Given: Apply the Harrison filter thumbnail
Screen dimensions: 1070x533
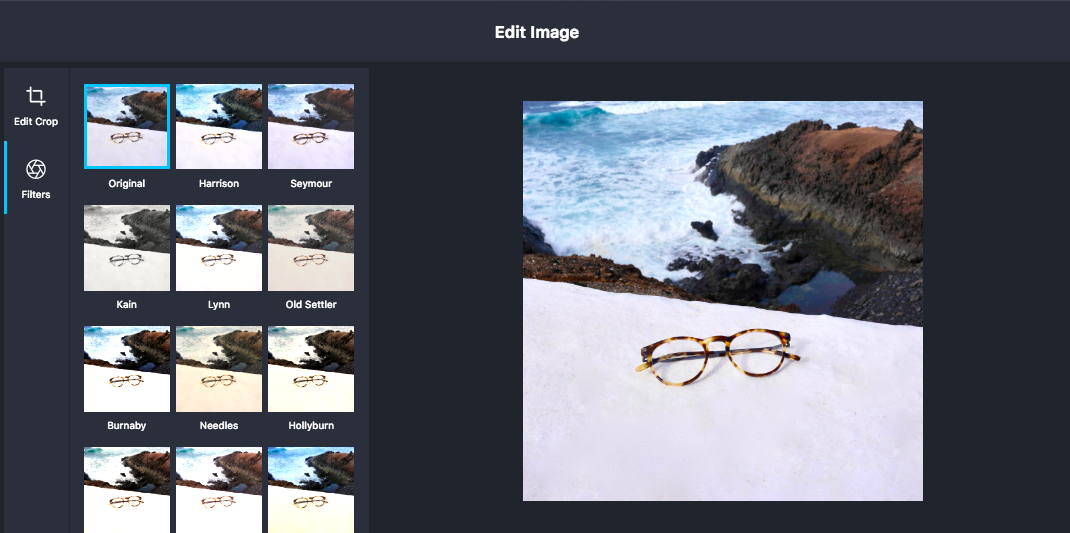Looking at the screenshot, I should 219,126.
